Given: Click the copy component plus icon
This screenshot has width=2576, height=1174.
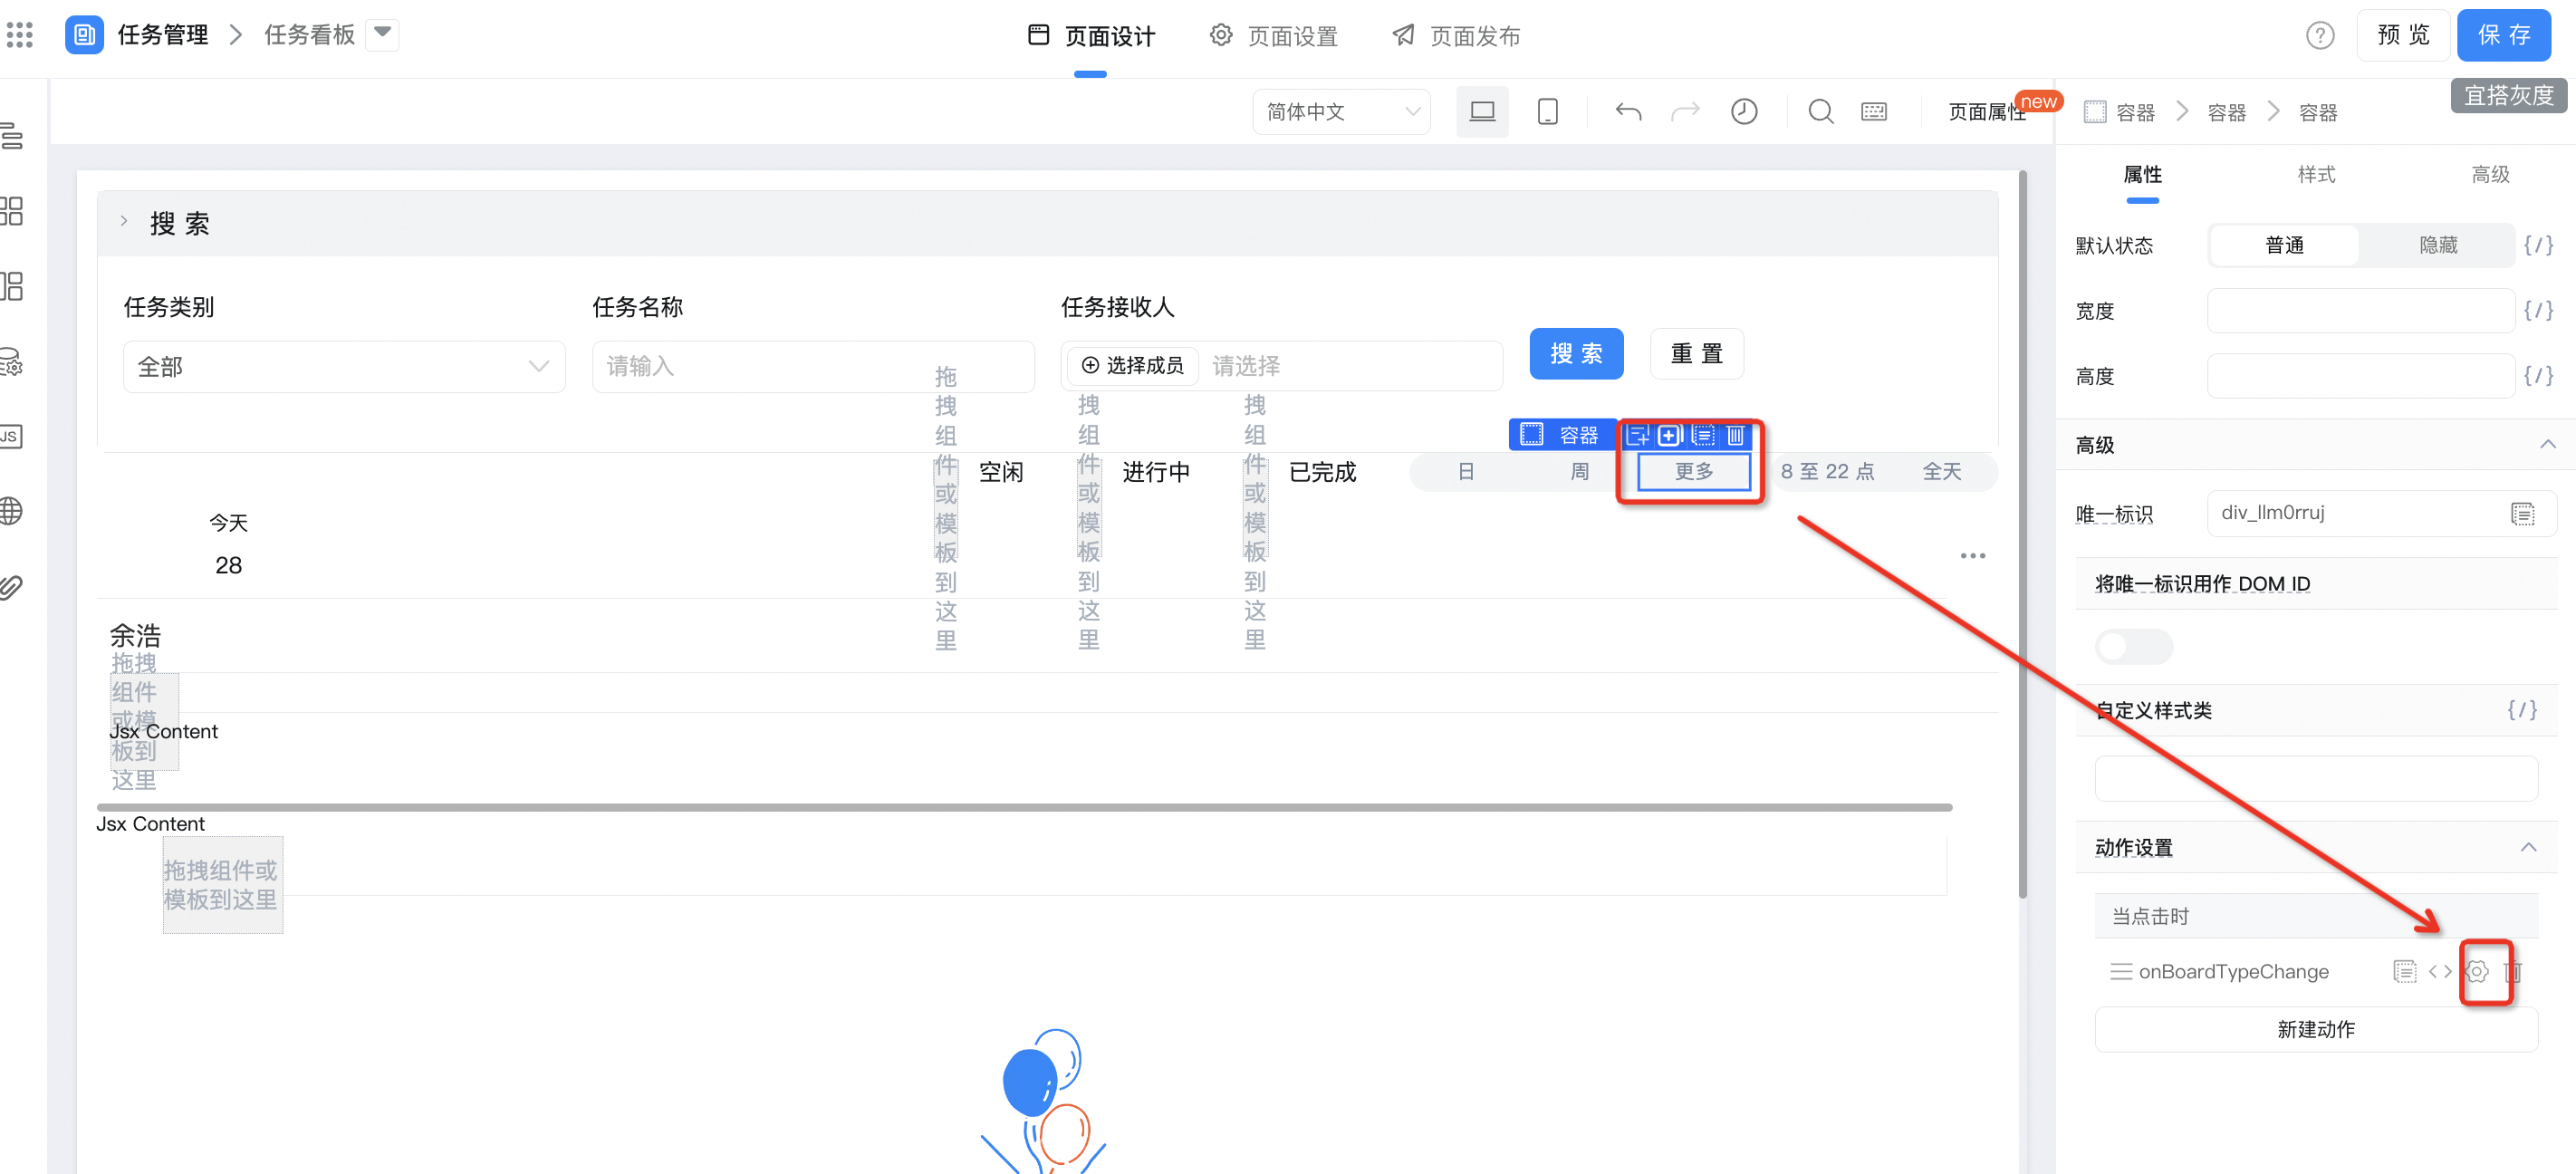Looking at the screenshot, I should pos(1669,435).
